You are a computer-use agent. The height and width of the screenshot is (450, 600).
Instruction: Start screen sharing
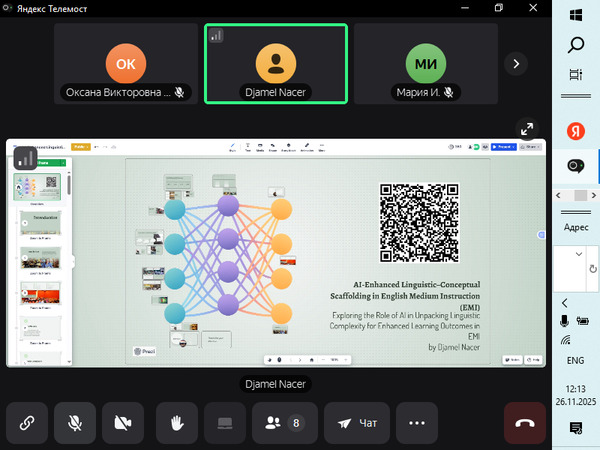click(x=224, y=423)
